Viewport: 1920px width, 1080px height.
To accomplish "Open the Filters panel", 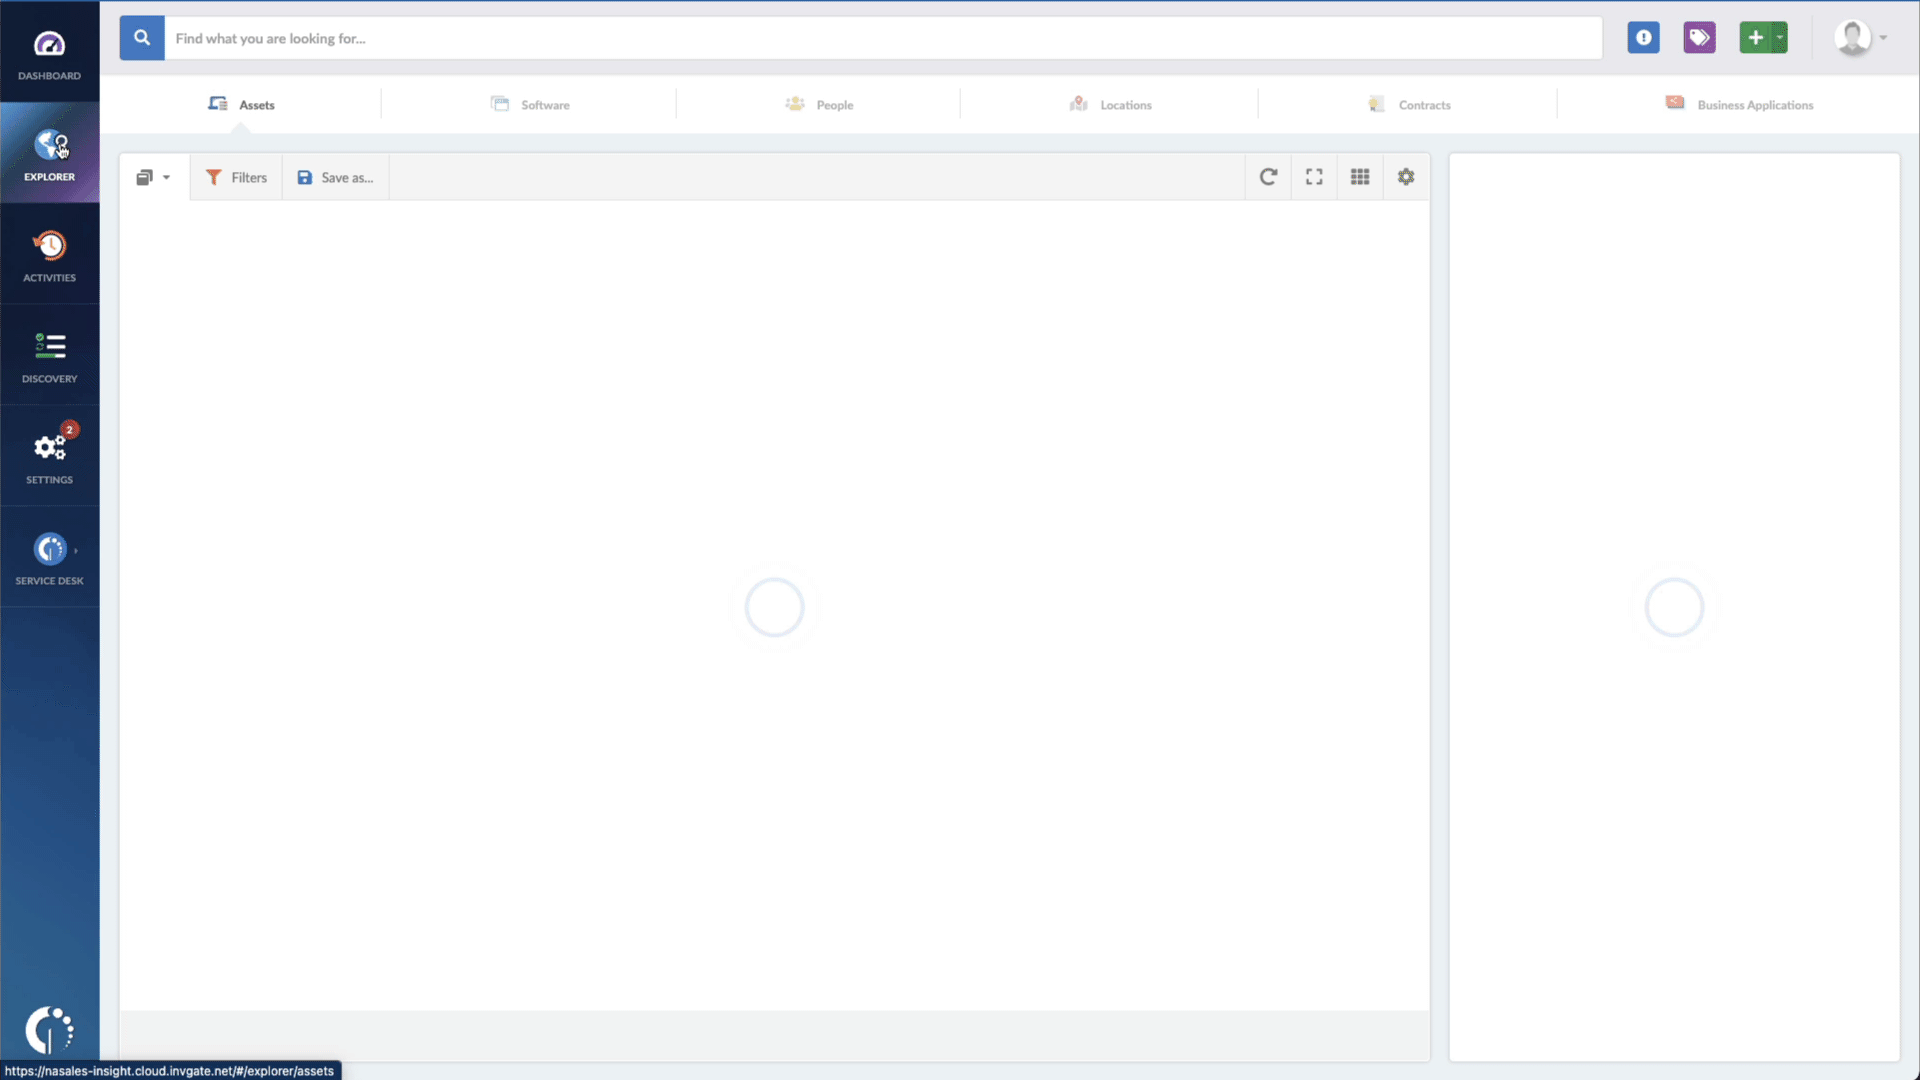I will 235,177.
